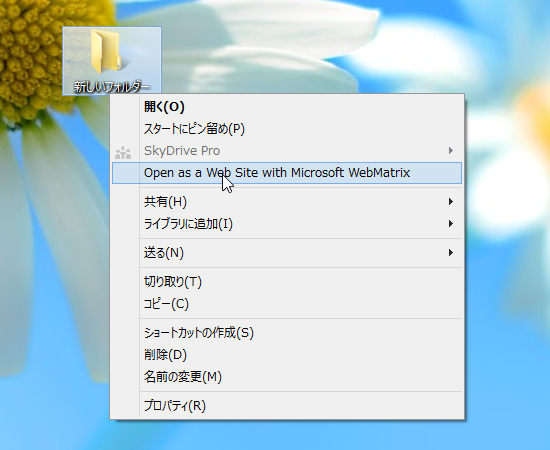Image resolution: width=550 pixels, height=450 pixels.
Task: Select スタートにピン留め(P) menu entry
Action: pos(287,129)
